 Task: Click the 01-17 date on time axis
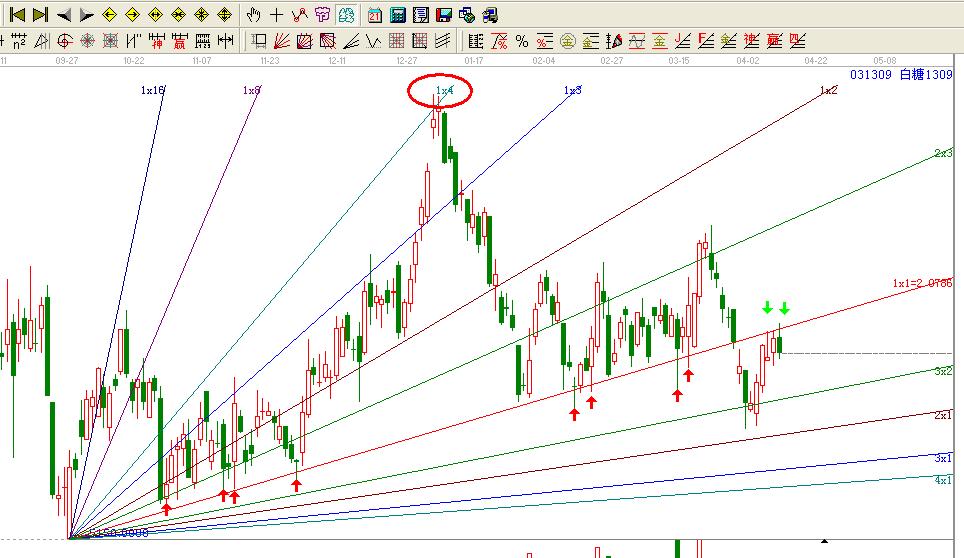474,61
